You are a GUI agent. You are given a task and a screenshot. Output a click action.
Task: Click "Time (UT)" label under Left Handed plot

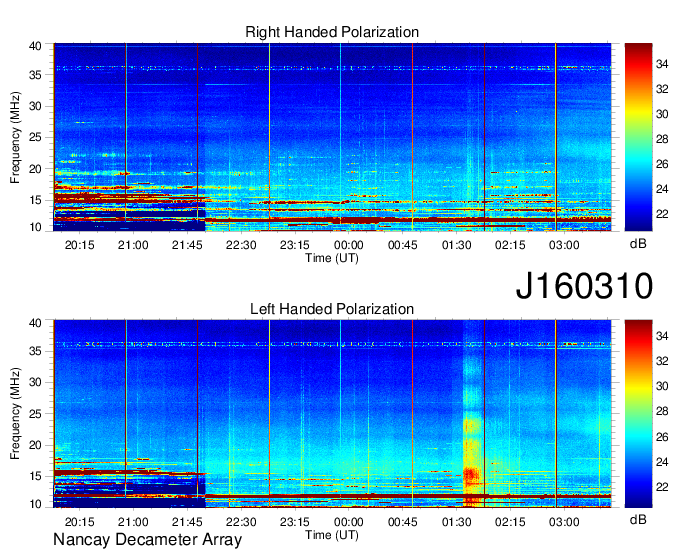332,535
